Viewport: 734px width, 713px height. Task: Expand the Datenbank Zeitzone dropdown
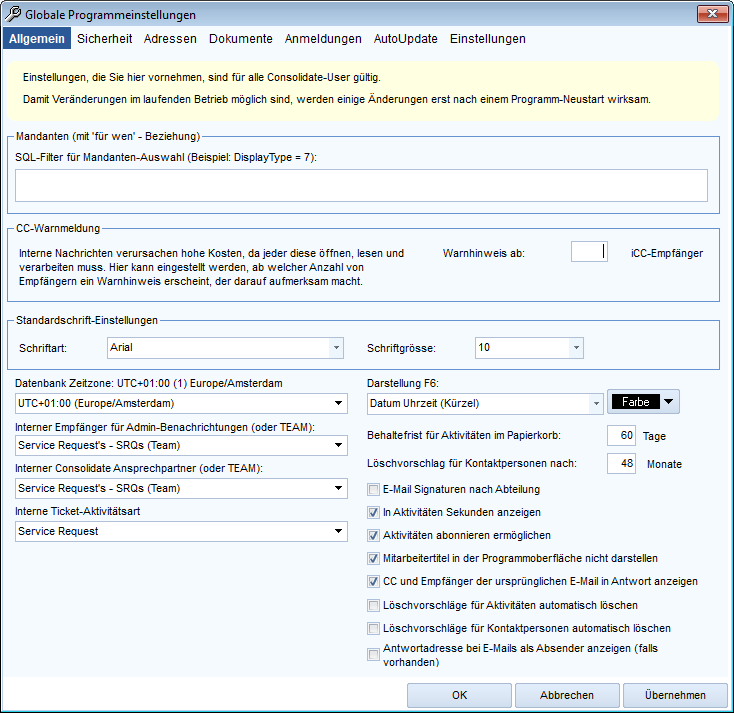click(339, 403)
